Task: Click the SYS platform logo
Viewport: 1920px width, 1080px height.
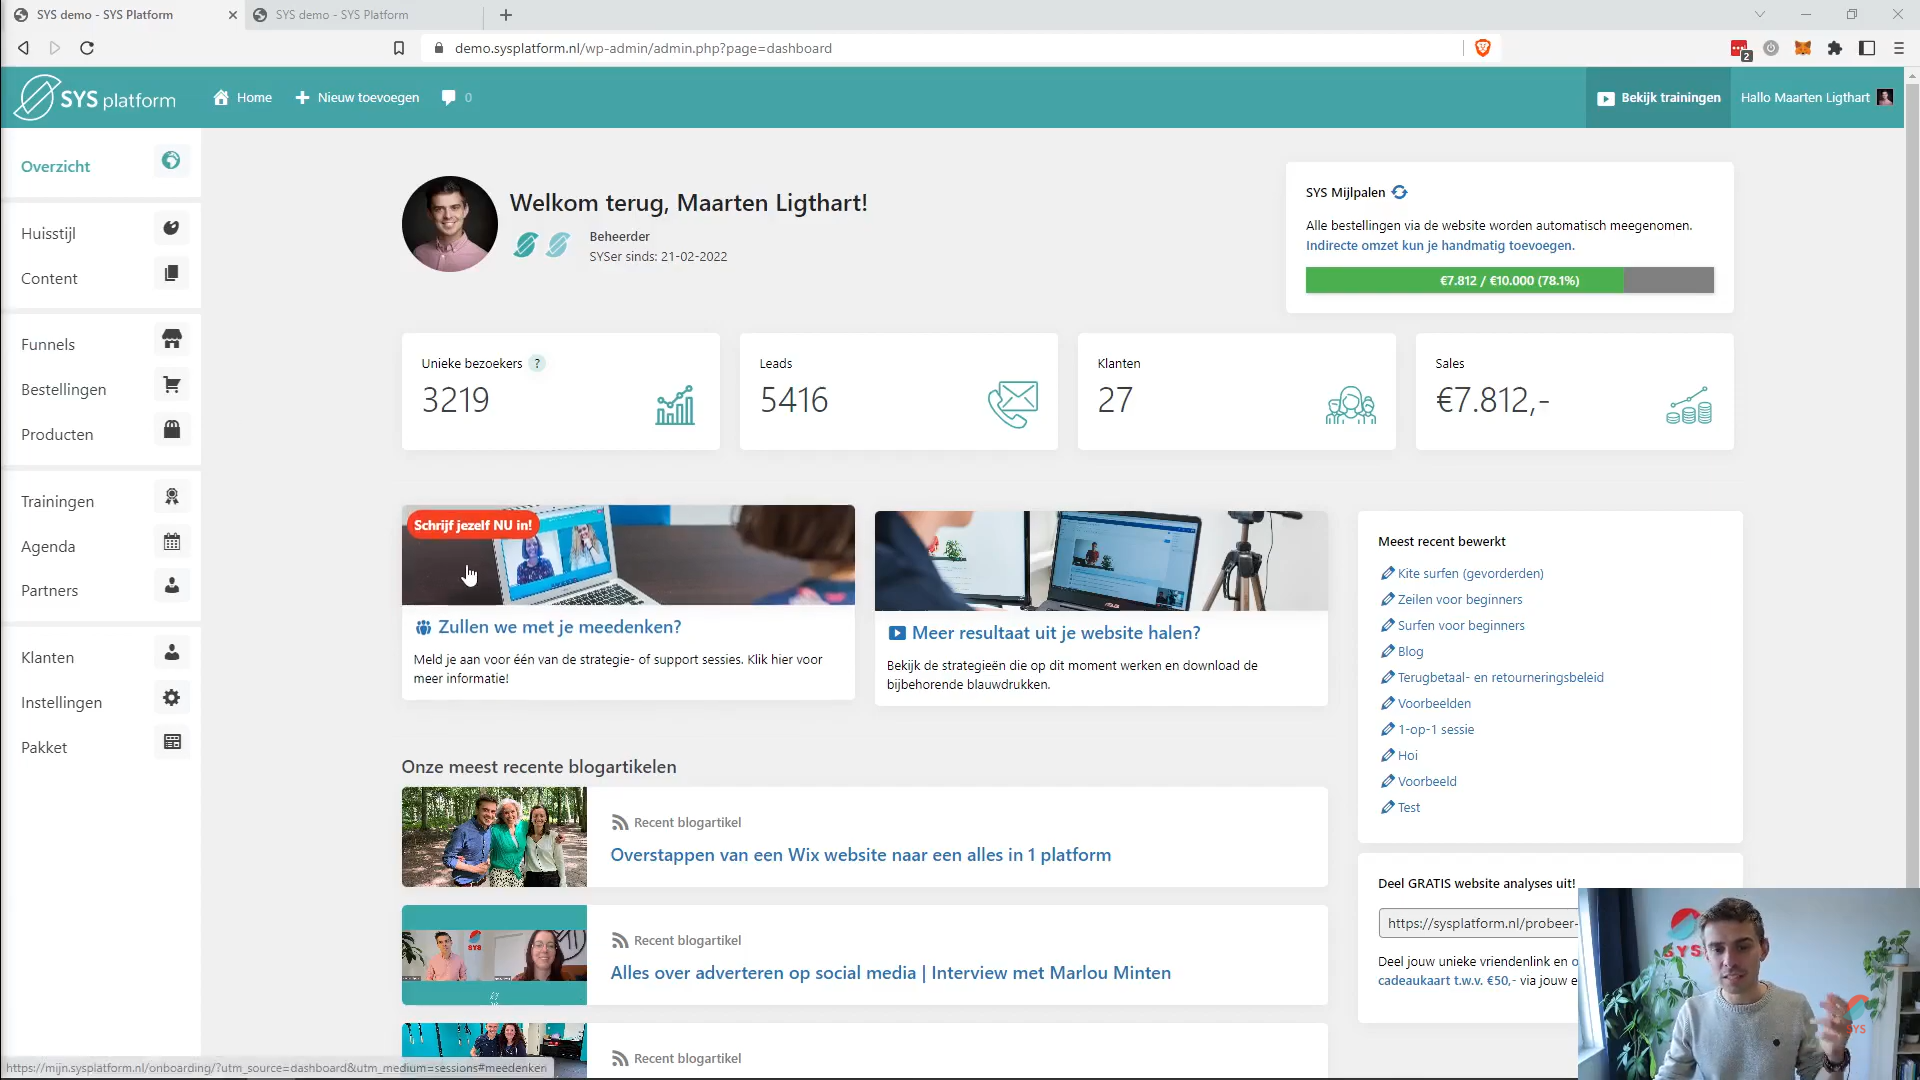Action: point(95,97)
